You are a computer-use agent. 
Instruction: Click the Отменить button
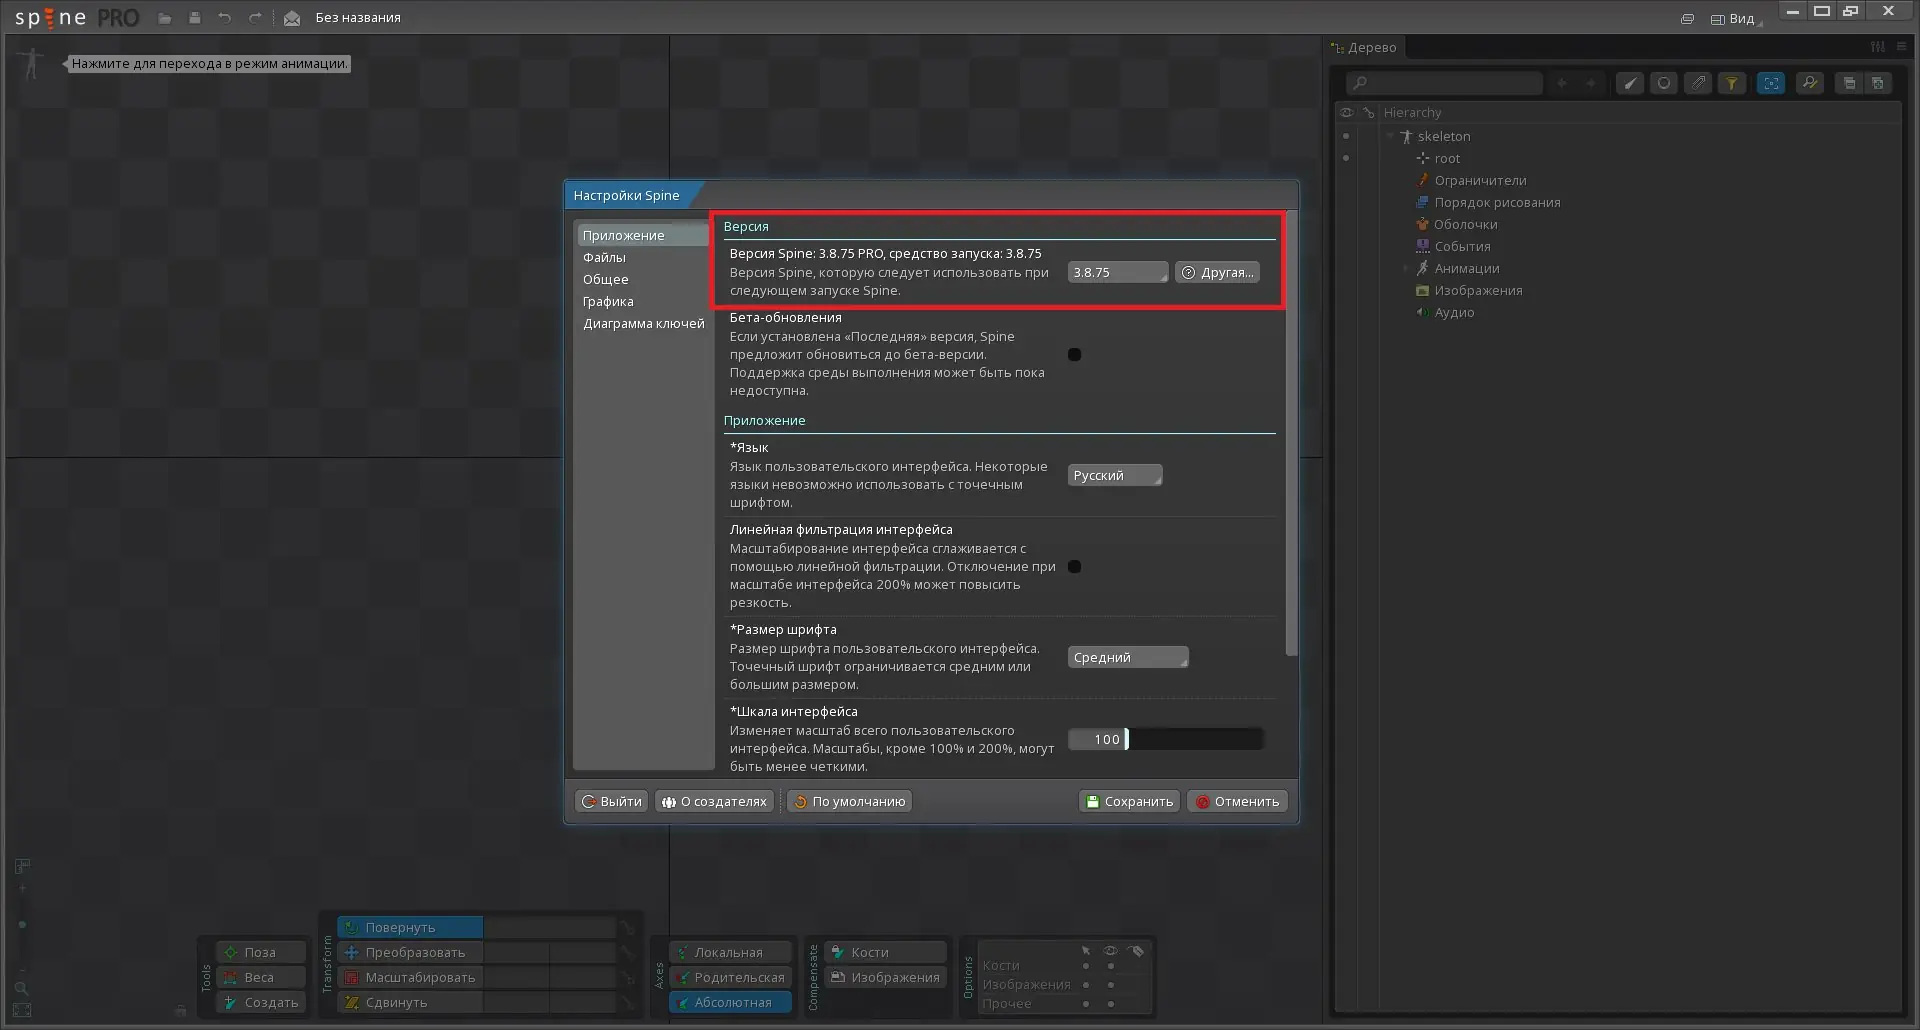pos(1237,801)
